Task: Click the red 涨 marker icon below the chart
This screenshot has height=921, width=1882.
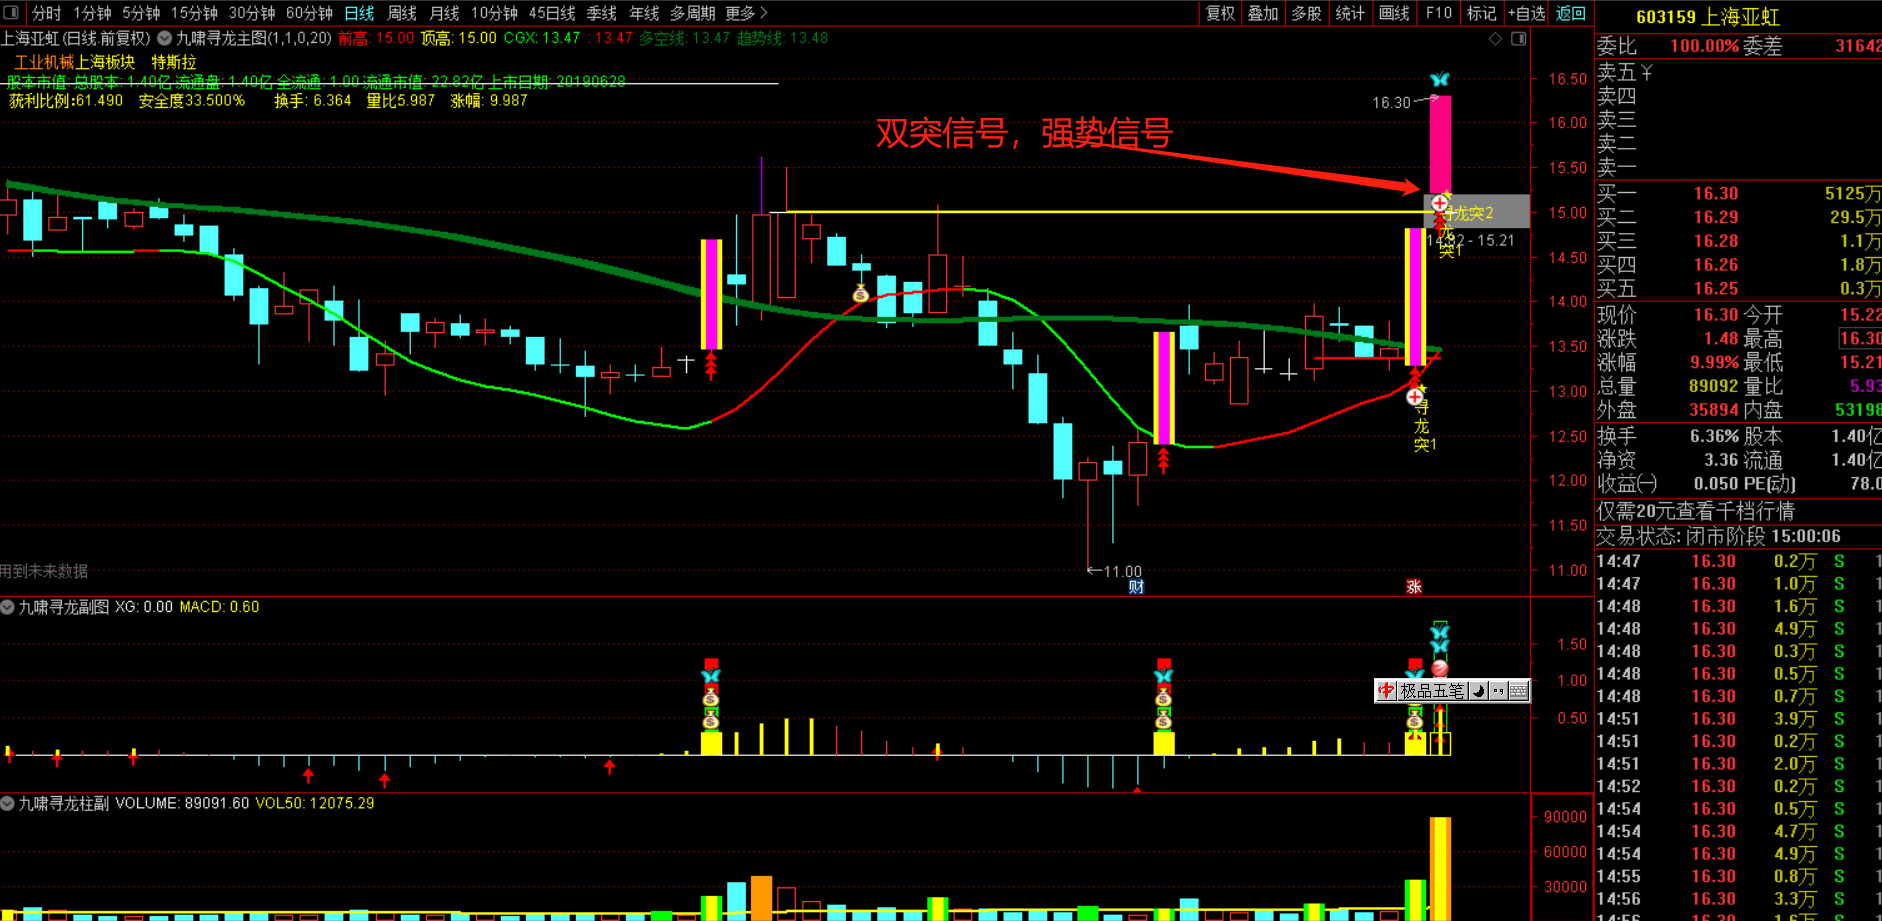Action: [x=1414, y=587]
